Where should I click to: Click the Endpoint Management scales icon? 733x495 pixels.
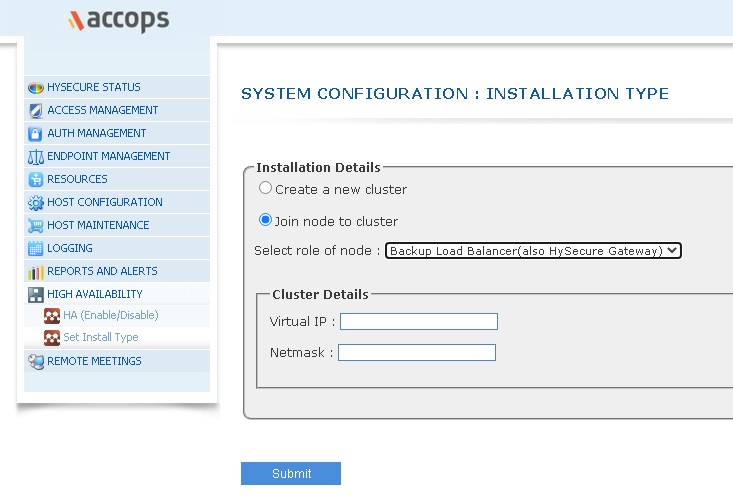pyautogui.click(x=36, y=157)
